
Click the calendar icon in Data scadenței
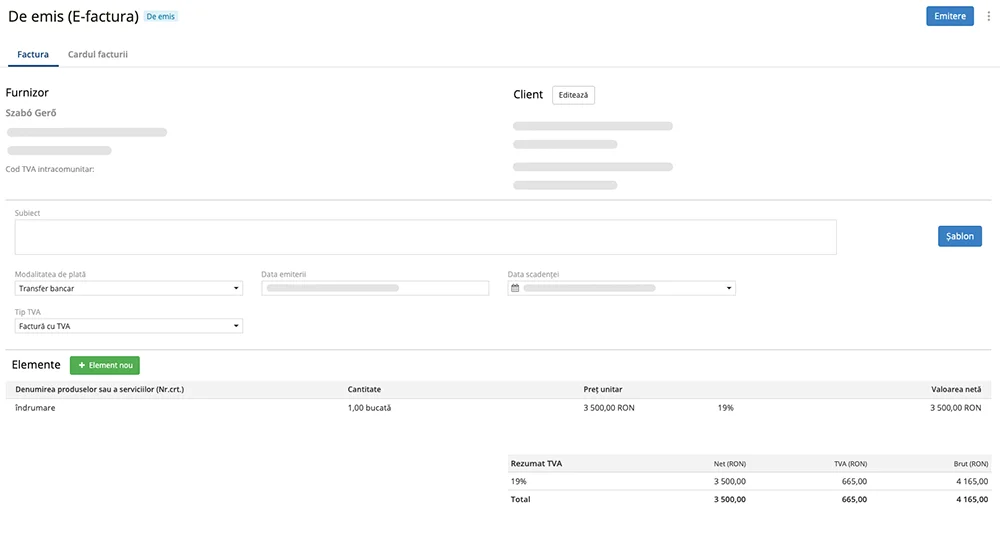[515, 288]
